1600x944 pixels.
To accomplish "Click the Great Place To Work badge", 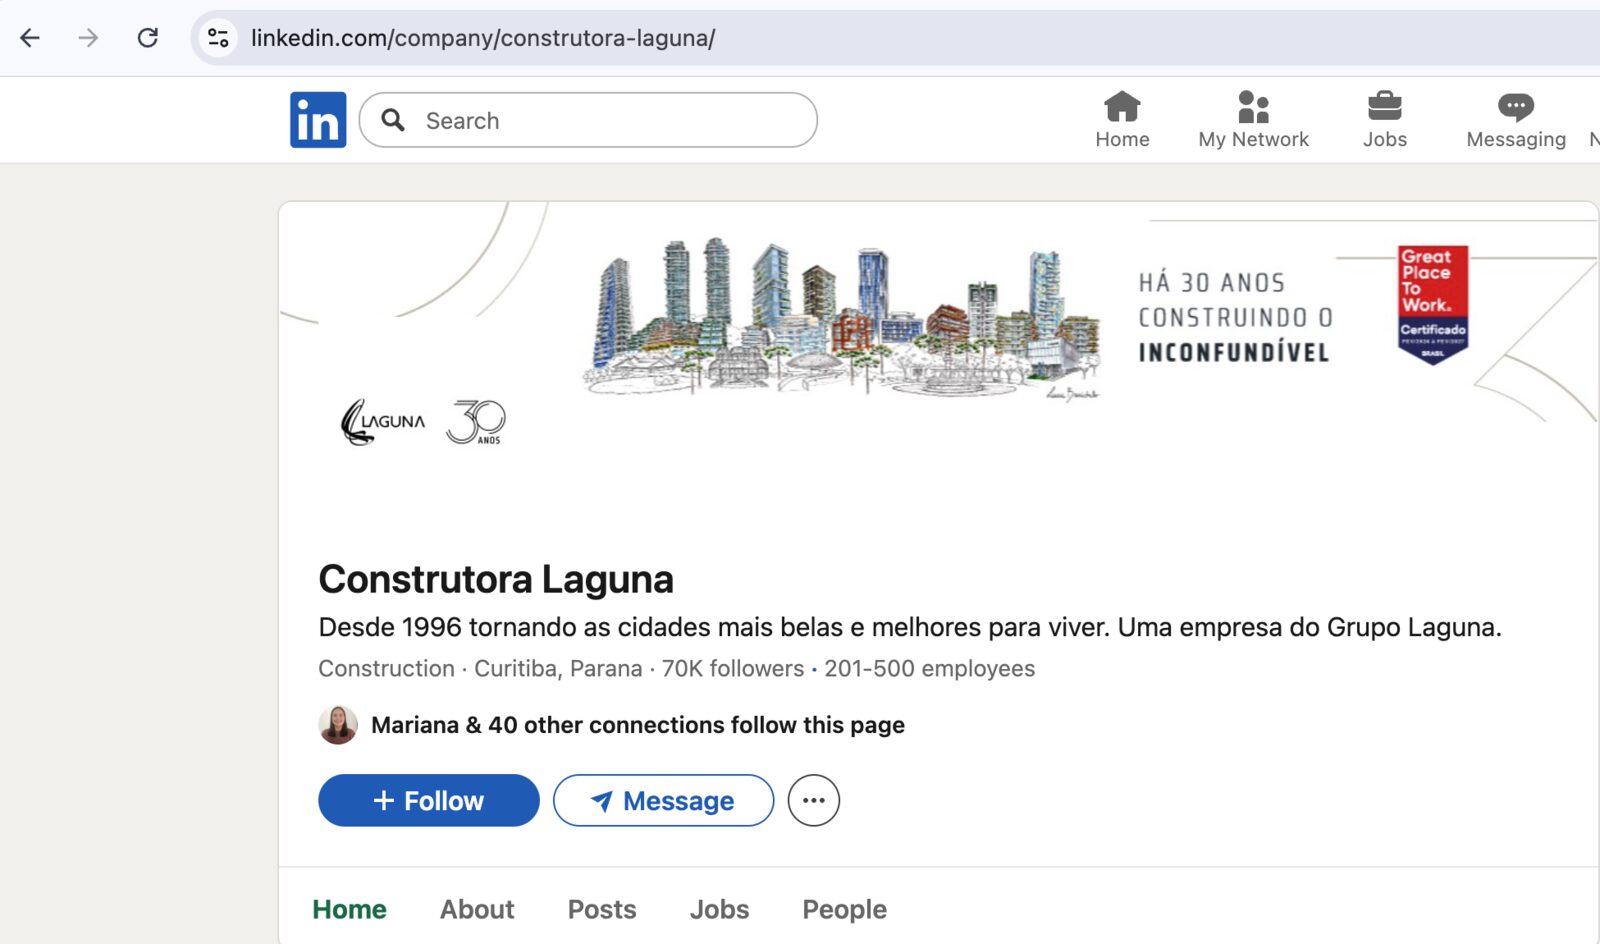I will click(x=1433, y=304).
